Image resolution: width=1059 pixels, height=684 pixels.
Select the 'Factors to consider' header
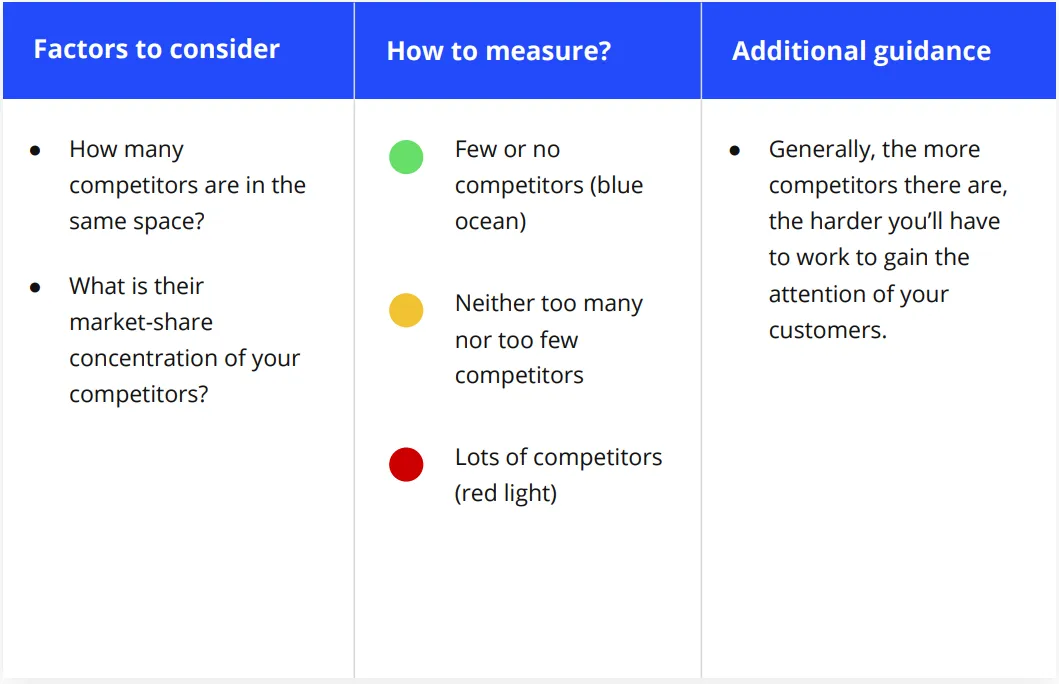click(x=157, y=49)
